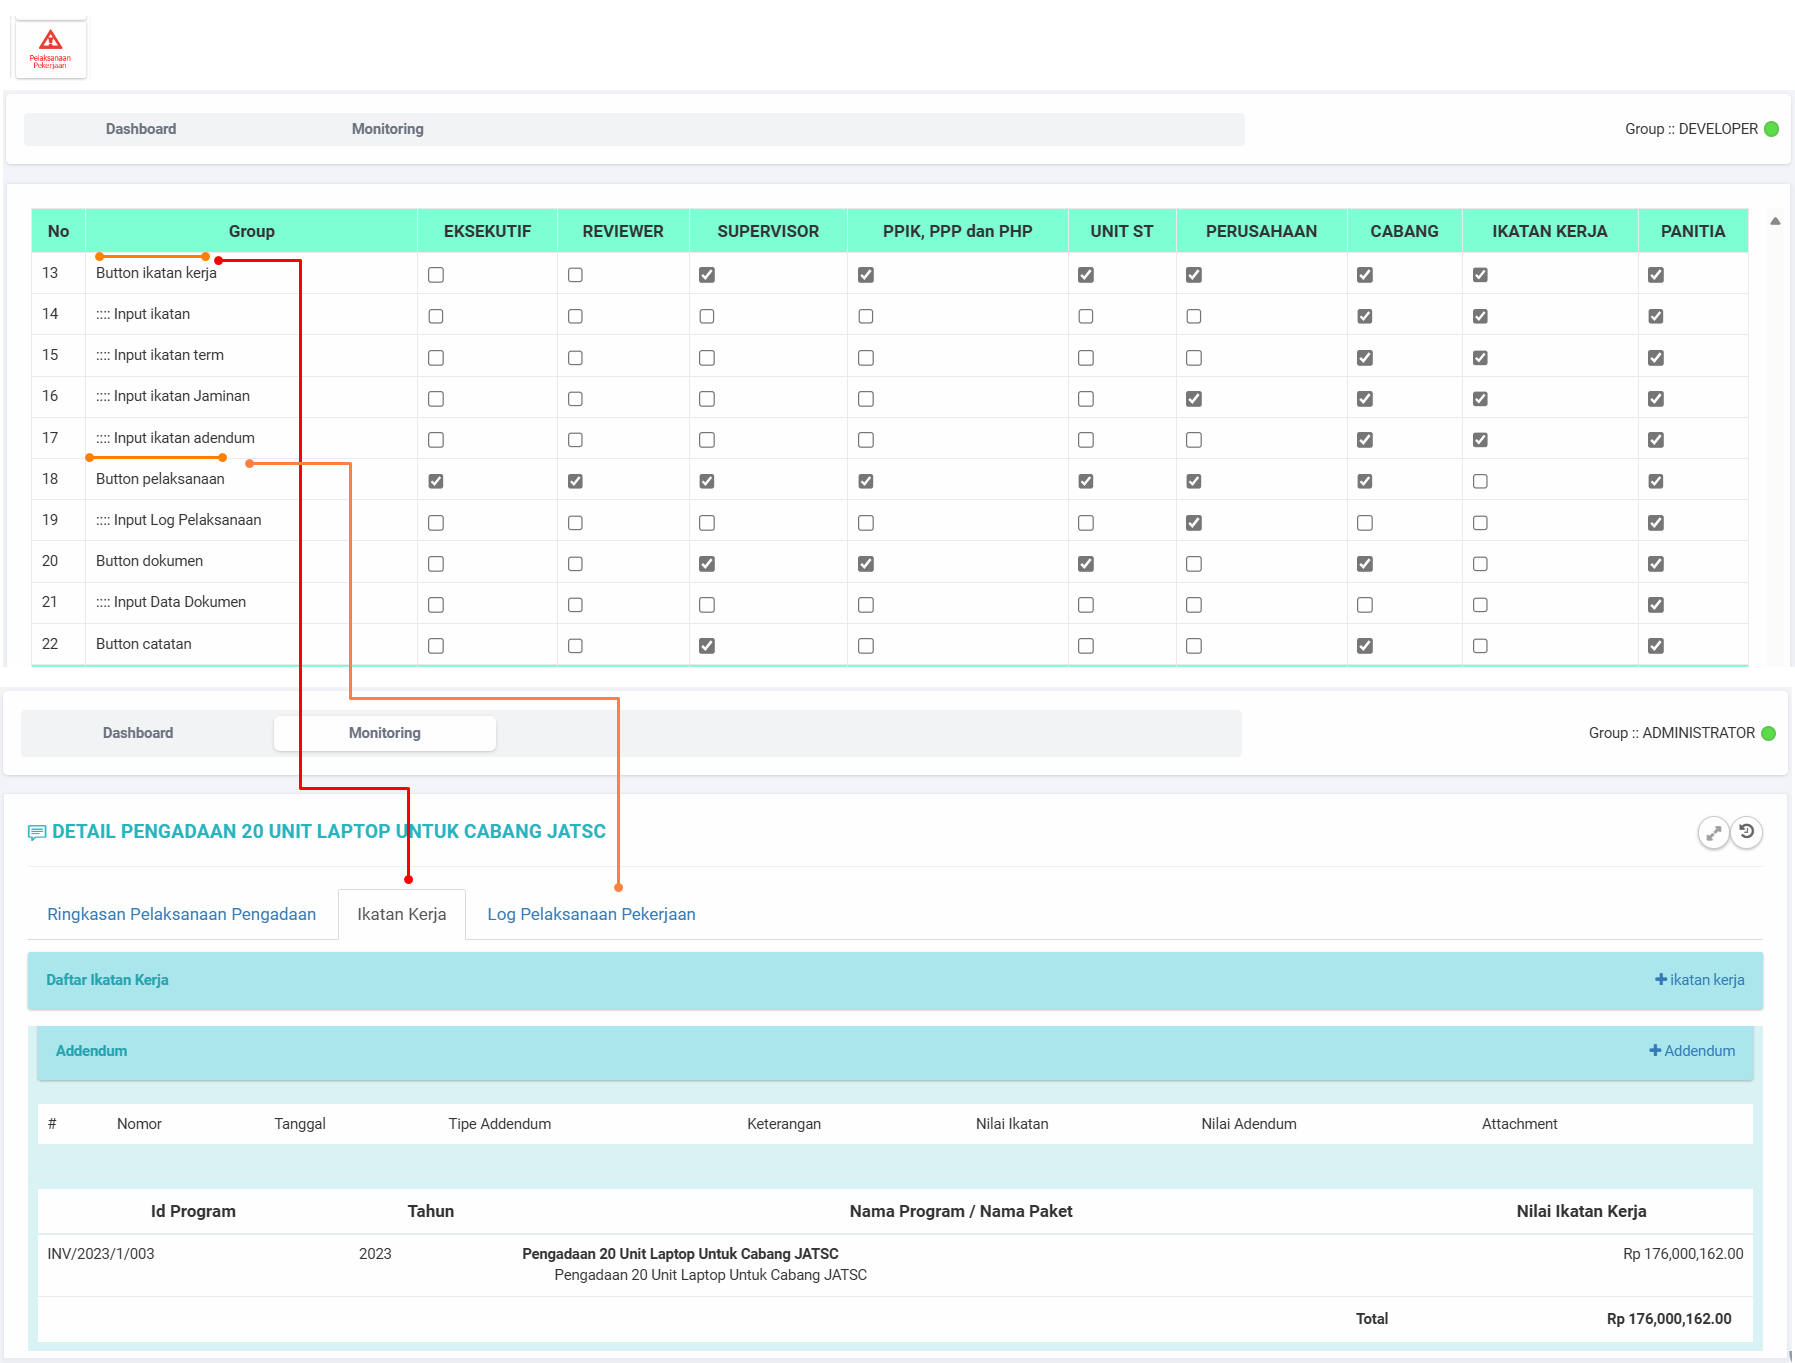Image resolution: width=1795 pixels, height=1363 pixels.
Task: Uncheck PANITIA checkbox for Button catatan
Action: tap(1656, 646)
